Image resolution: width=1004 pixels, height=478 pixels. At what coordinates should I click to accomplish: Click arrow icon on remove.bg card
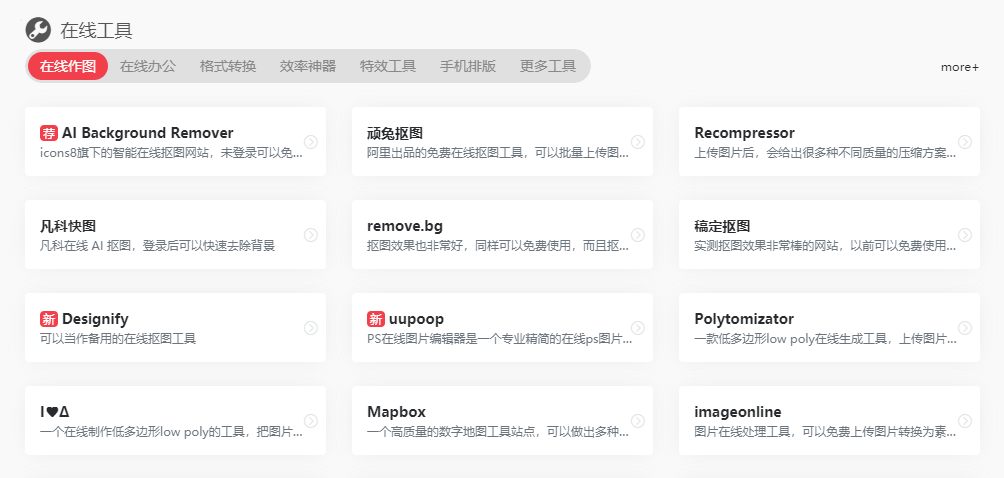click(638, 235)
